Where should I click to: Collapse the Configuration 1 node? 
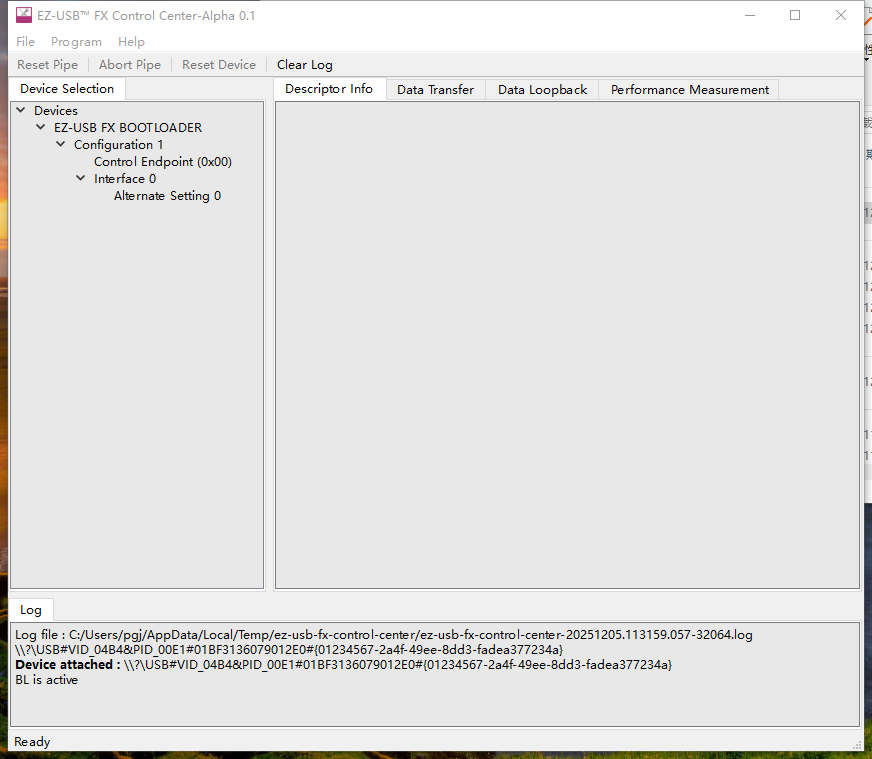point(61,145)
